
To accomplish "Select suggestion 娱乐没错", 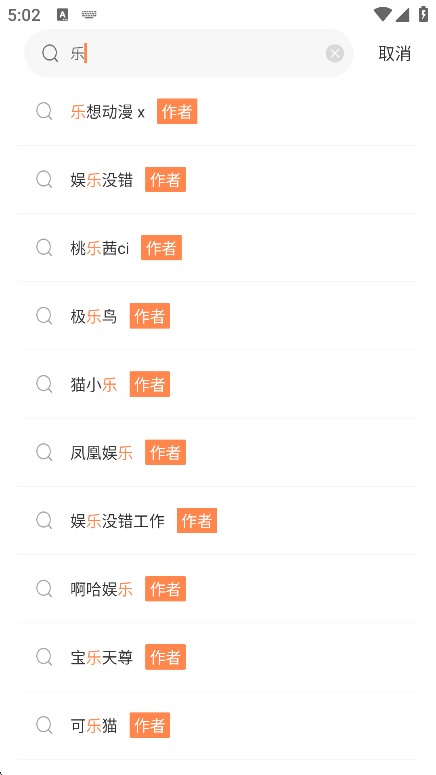I will pyautogui.click(x=218, y=180).
